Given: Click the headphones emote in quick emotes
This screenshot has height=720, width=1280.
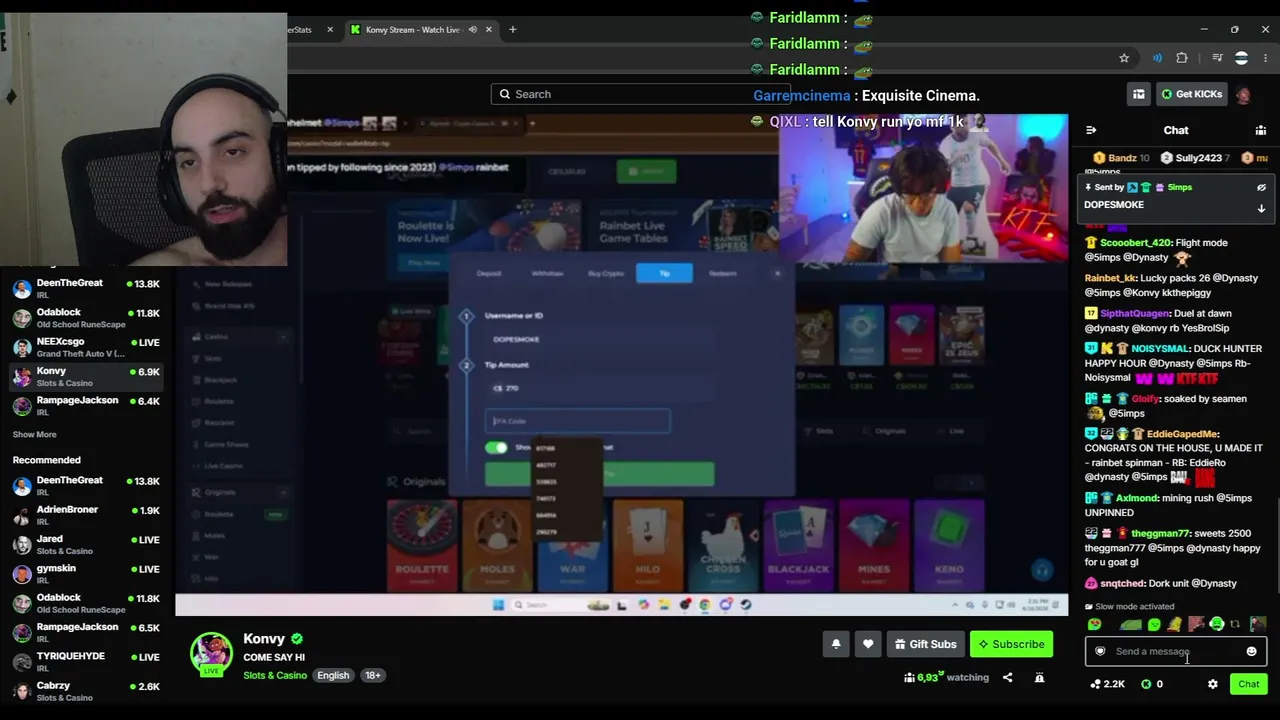Looking at the screenshot, I should tap(1217, 625).
